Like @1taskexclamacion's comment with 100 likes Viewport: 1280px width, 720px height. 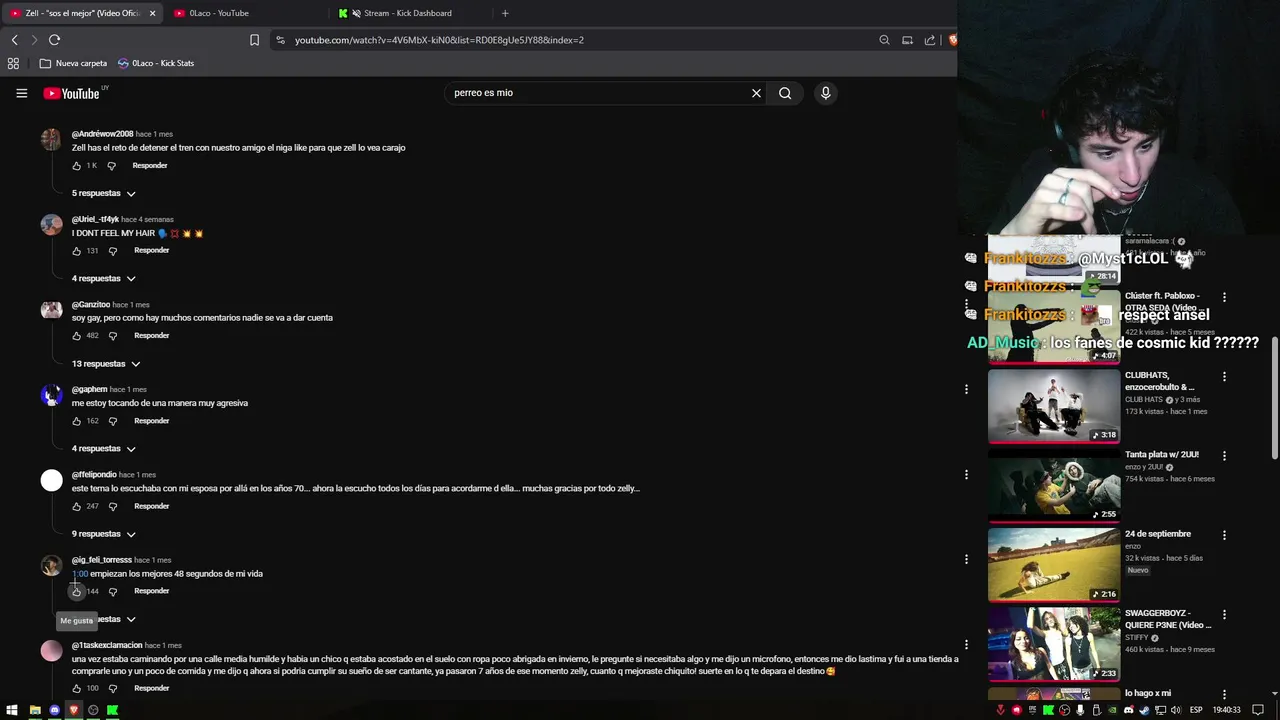coord(76,689)
